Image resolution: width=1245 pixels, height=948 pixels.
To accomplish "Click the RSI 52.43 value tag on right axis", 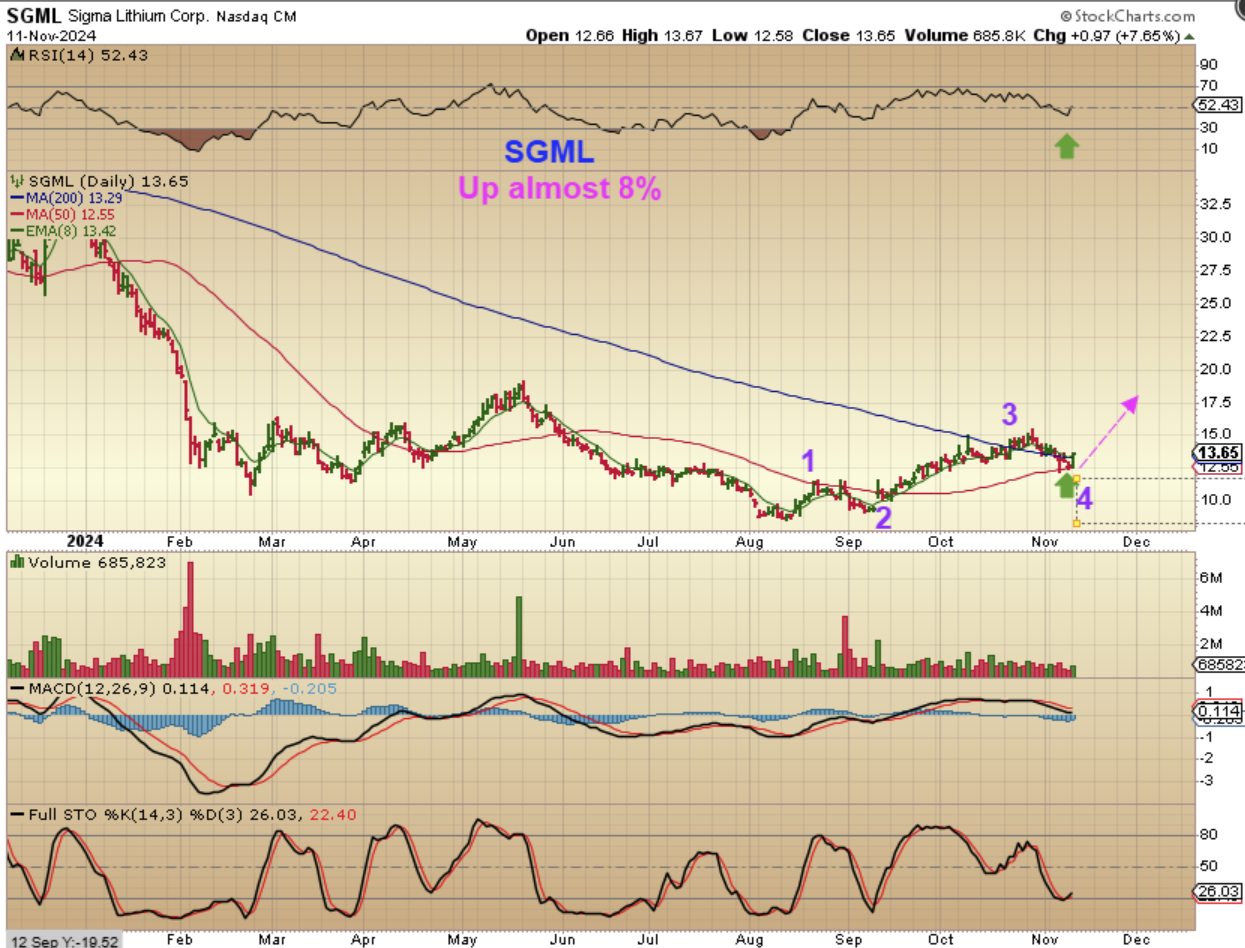I will [1217, 104].
